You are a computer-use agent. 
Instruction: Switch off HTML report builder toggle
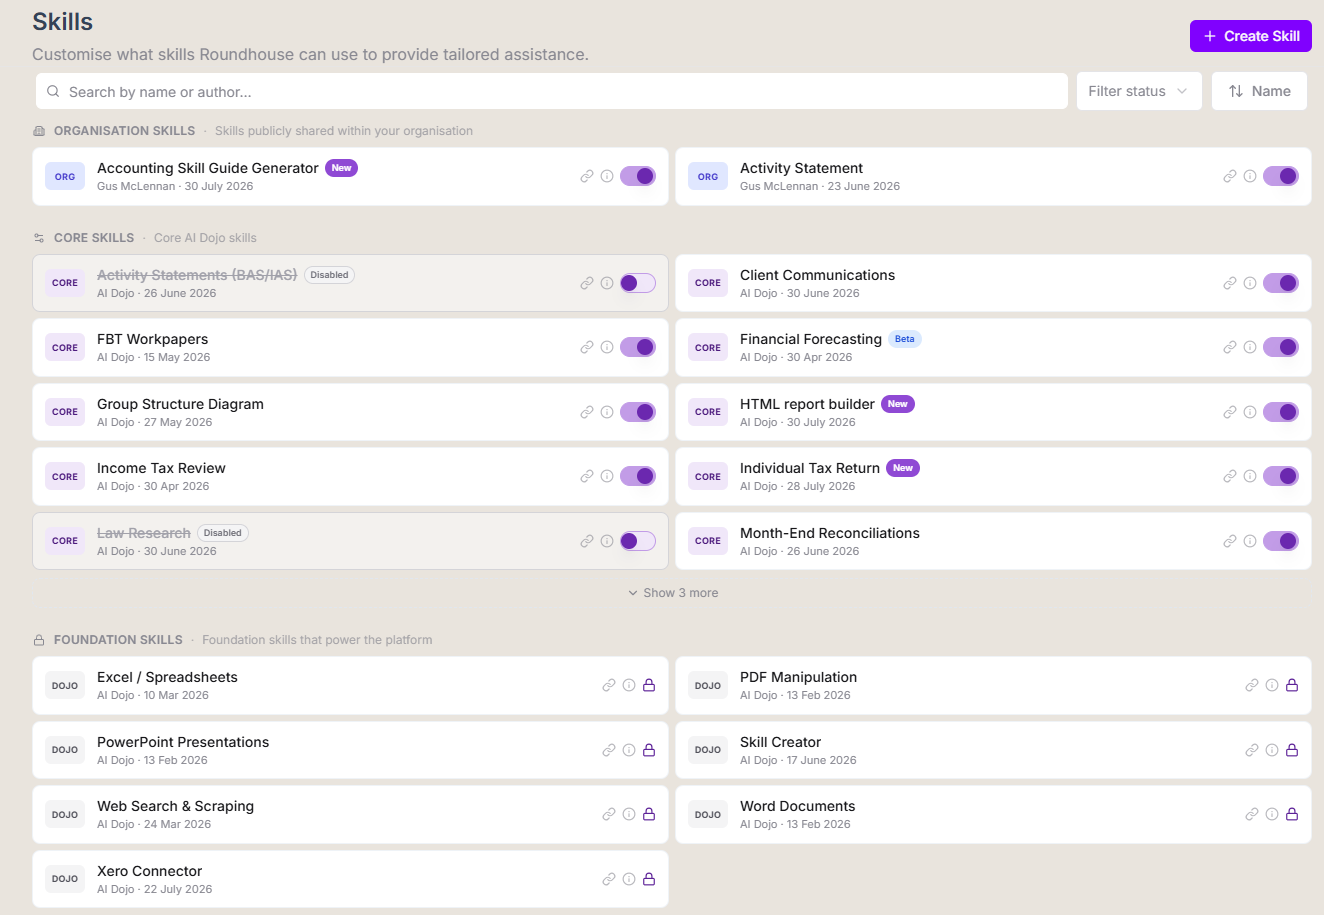pos(1281,412)
